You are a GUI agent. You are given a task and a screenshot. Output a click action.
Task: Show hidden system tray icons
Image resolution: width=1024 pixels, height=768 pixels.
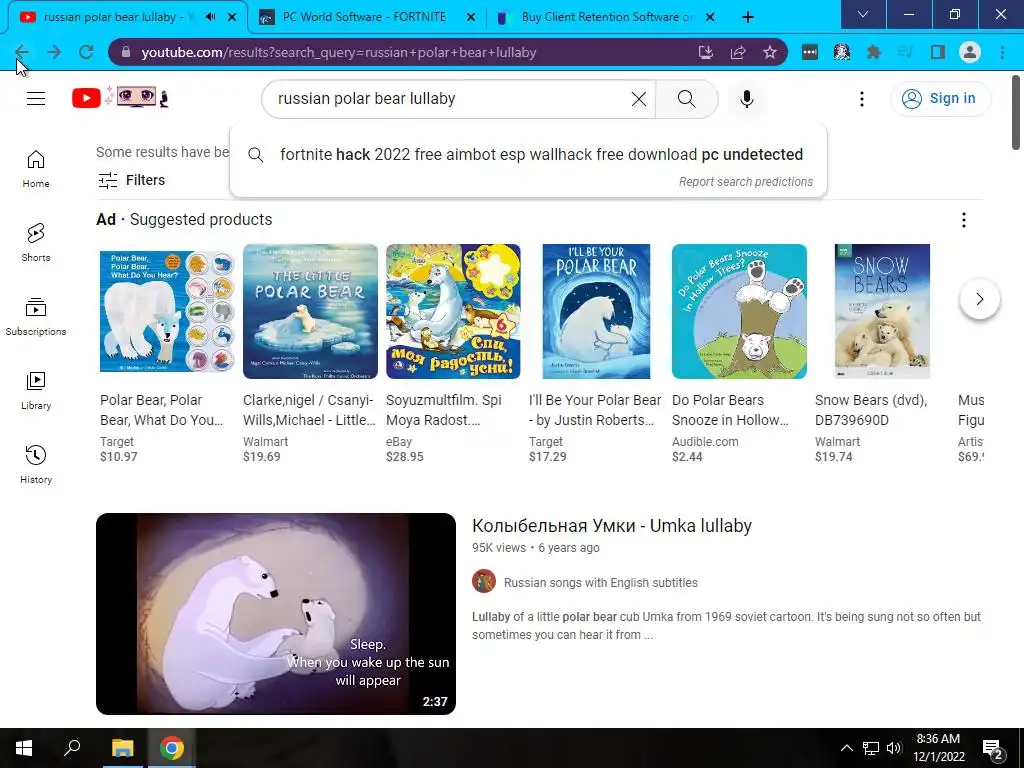click(846, 748)
